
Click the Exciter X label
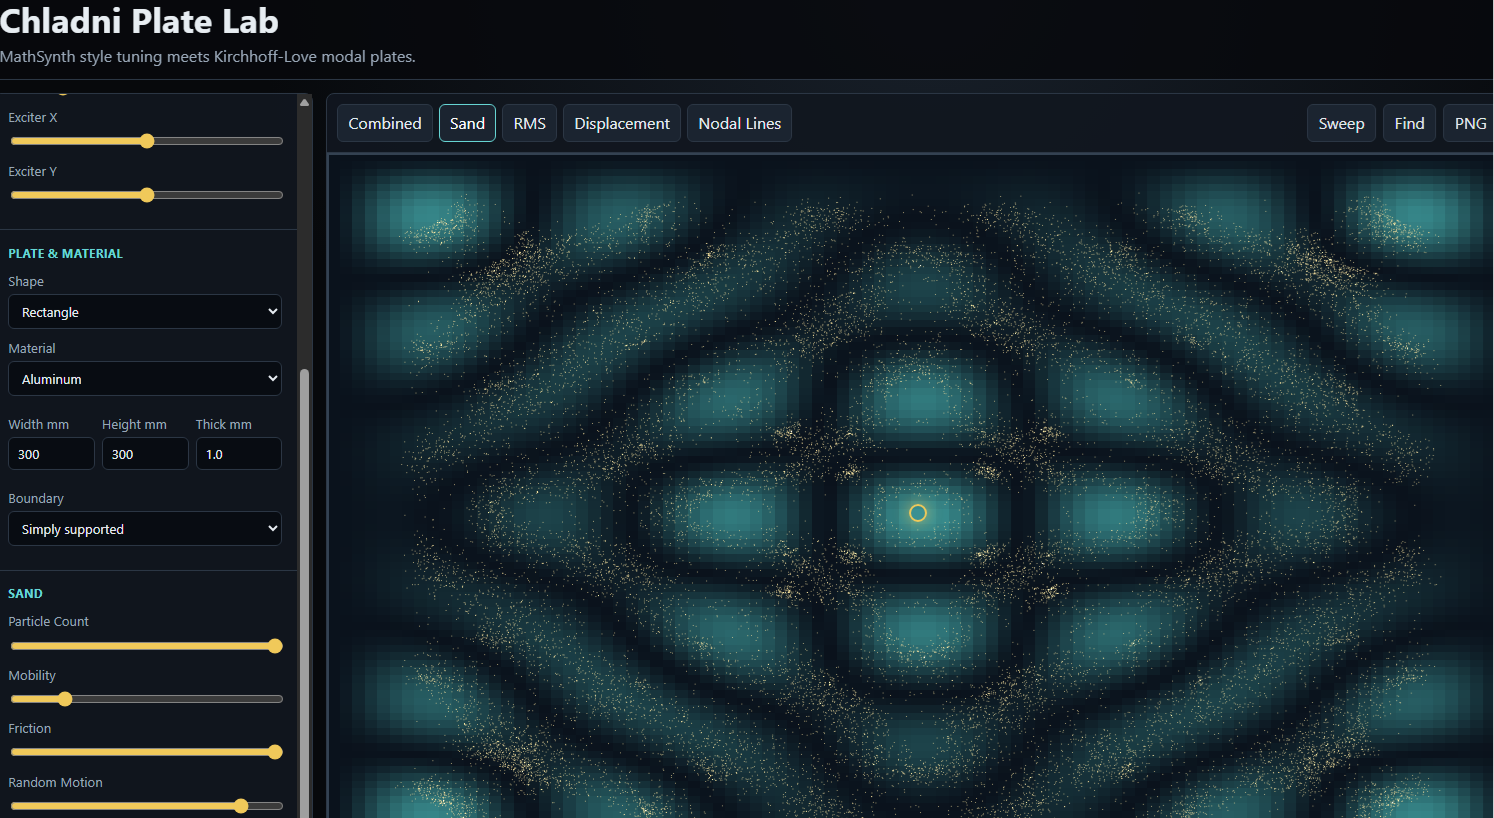click(33, 118)
